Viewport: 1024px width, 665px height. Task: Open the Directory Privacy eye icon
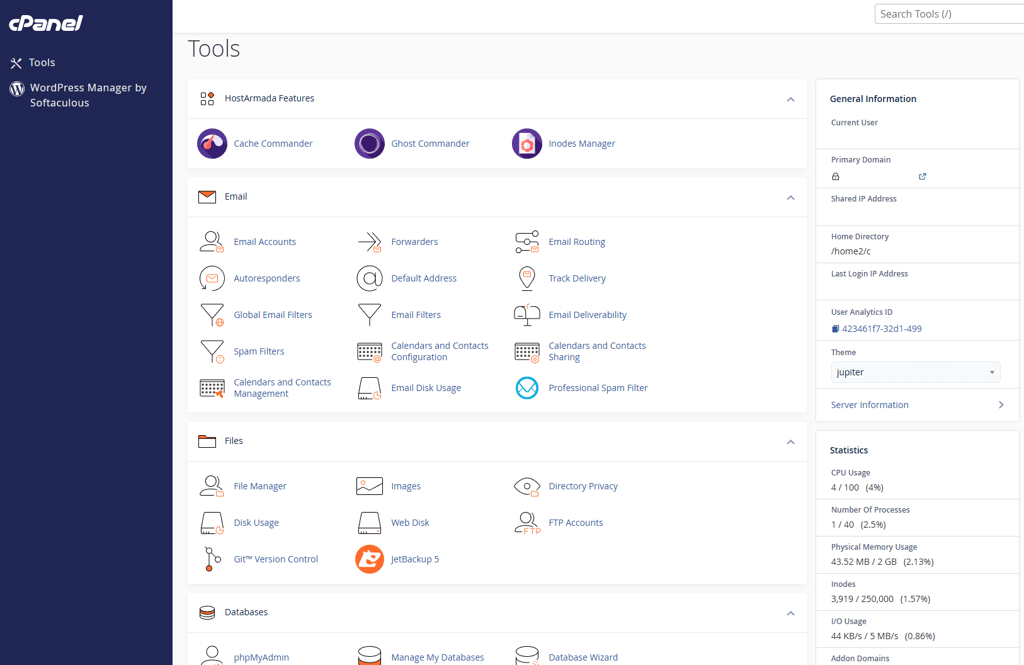(527, 486)
